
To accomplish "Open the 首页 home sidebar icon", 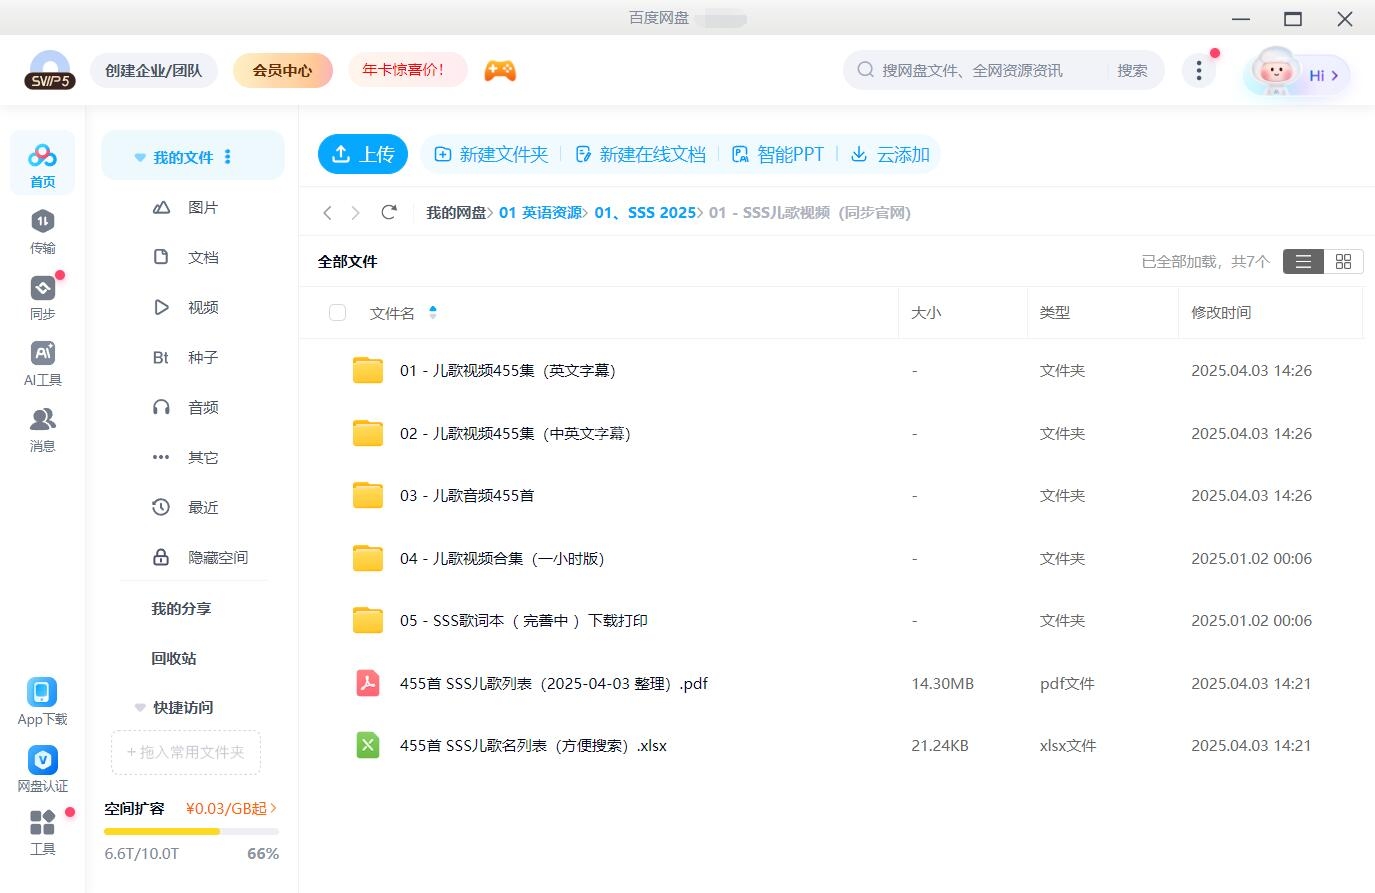I will click(x=42, y=163).
